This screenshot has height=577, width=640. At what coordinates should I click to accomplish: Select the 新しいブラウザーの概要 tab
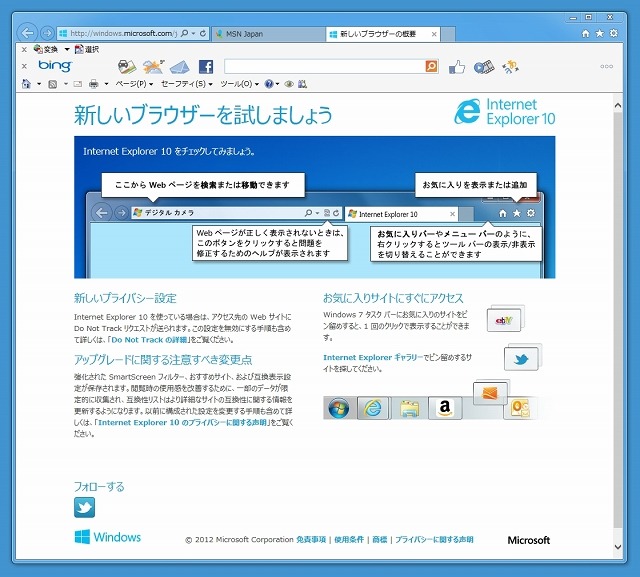378,33
